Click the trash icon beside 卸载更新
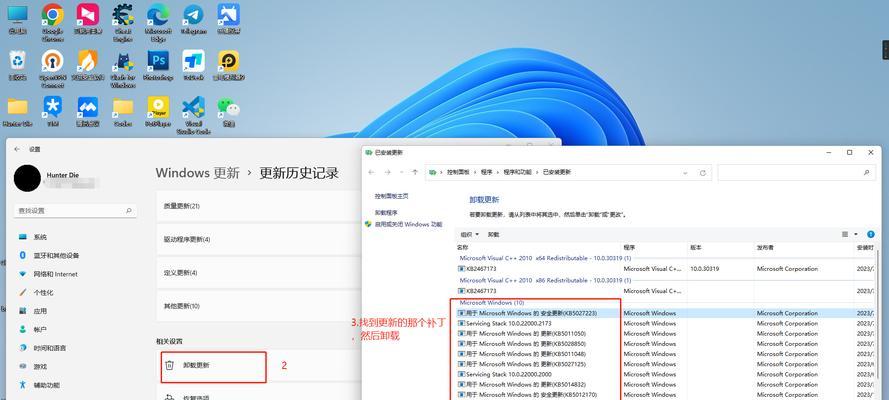889x400 pixels. pyautogui.click(x=169, y=365)
